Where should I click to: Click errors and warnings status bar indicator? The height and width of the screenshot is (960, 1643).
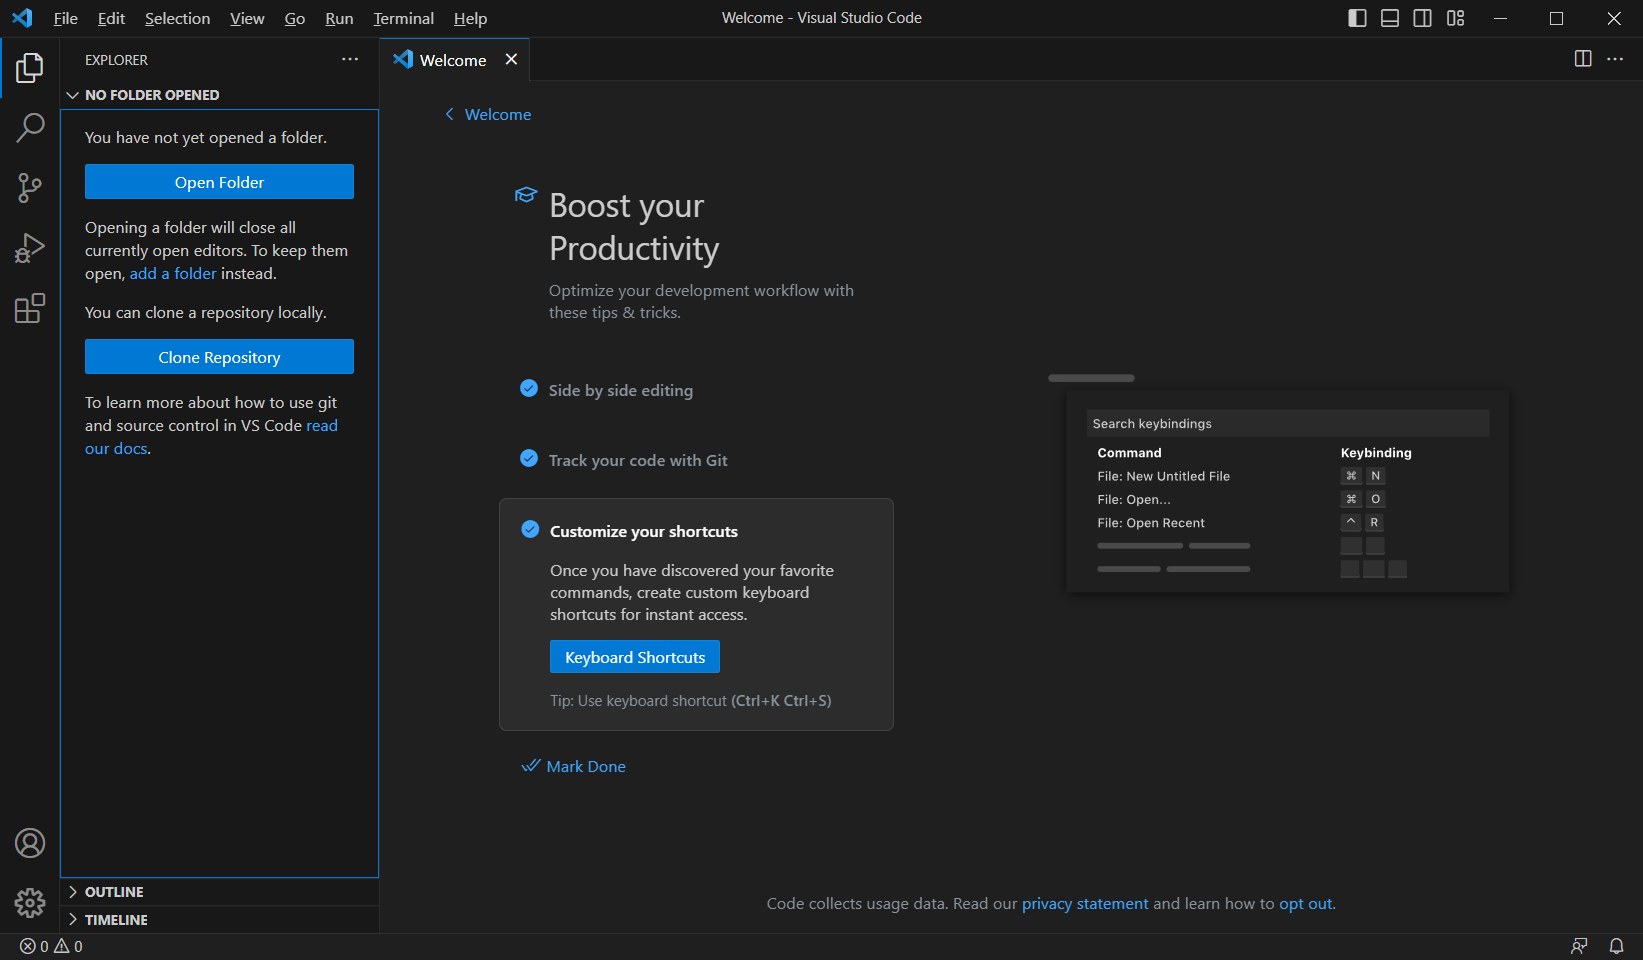pos(51,946)
